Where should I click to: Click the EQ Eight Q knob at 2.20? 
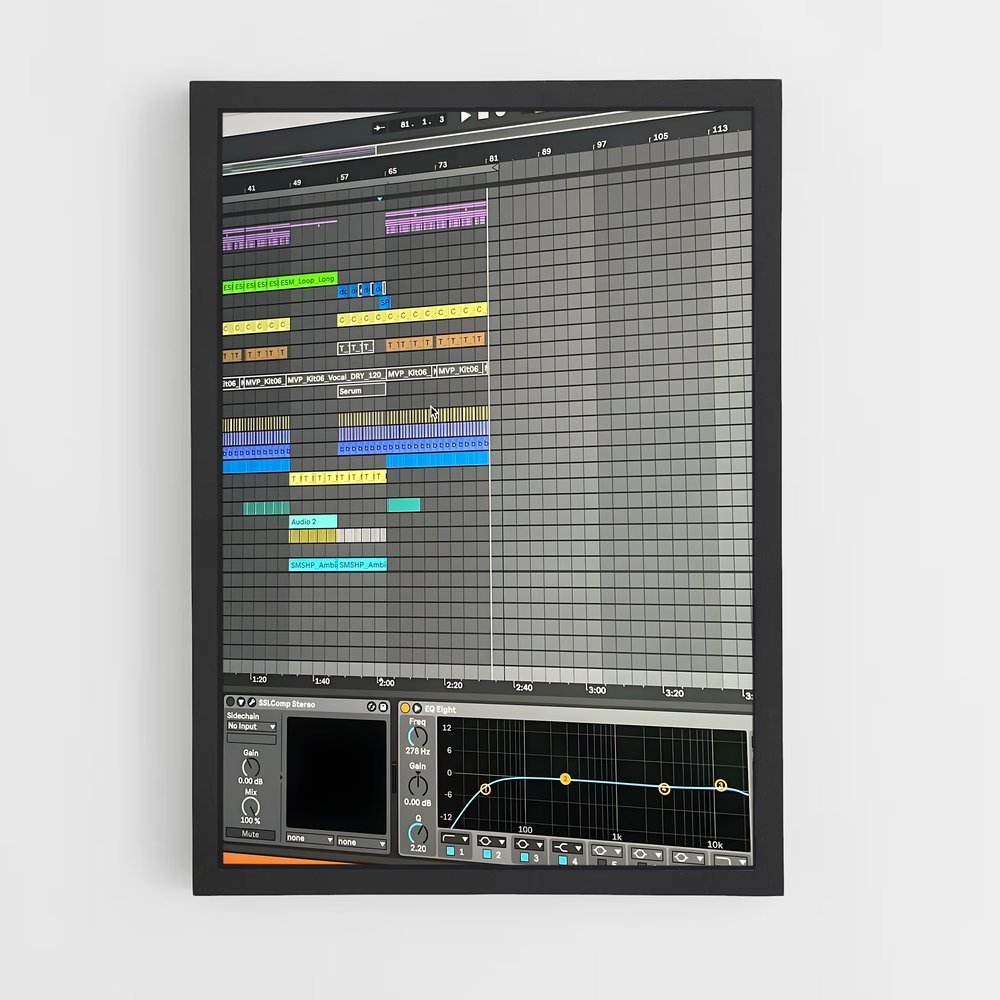[418, 833]
